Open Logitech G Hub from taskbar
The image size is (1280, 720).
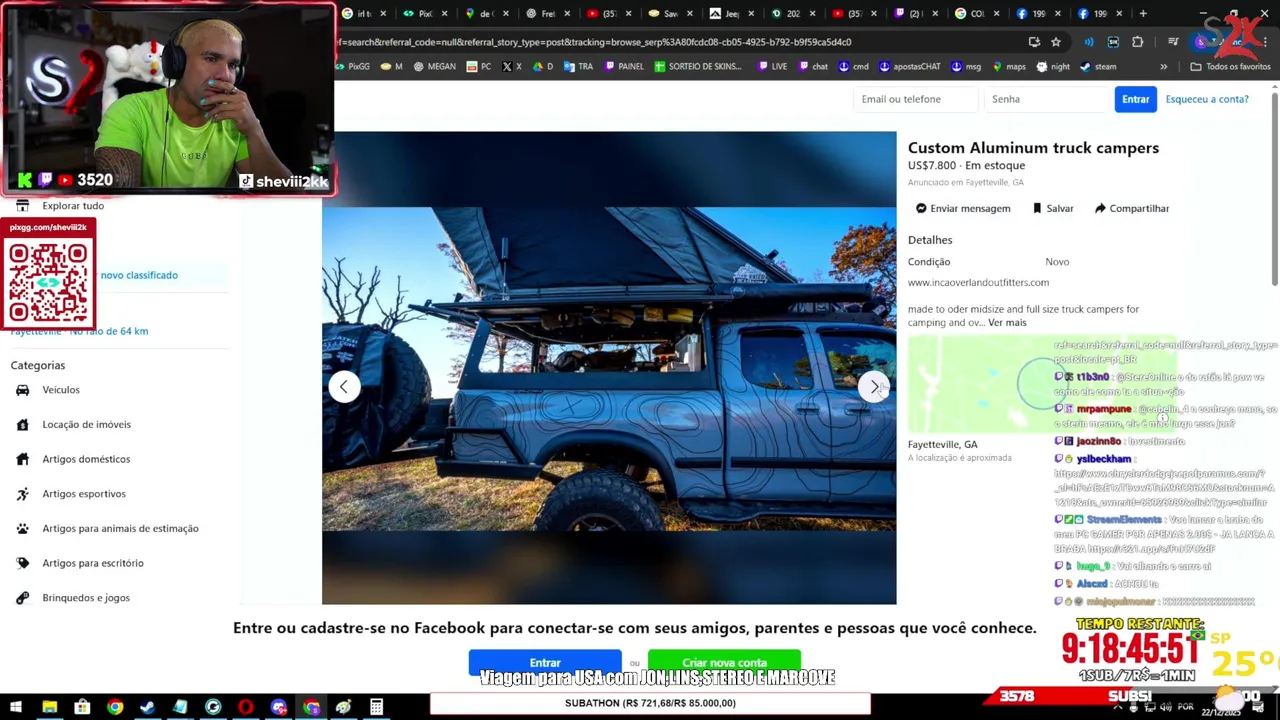point(213,708)
